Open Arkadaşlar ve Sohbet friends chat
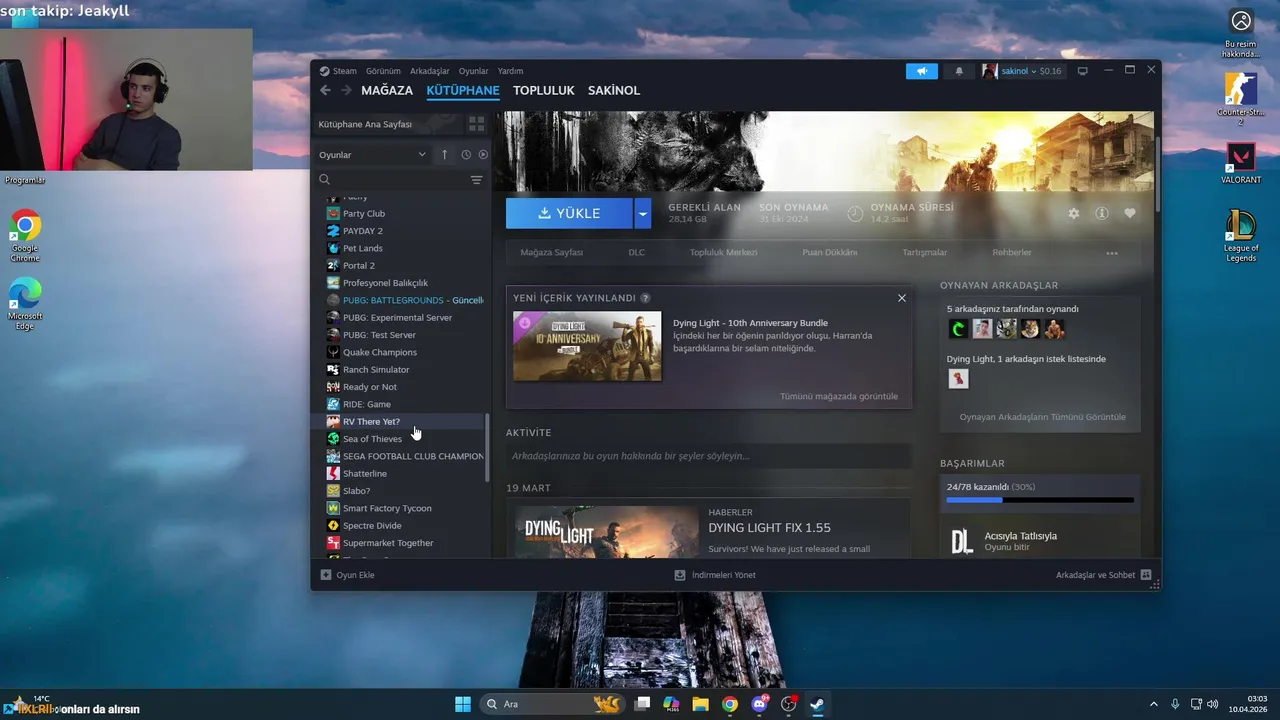Image resolution: width=1280 pixels, height=720 pixels. coord(1103,575)
